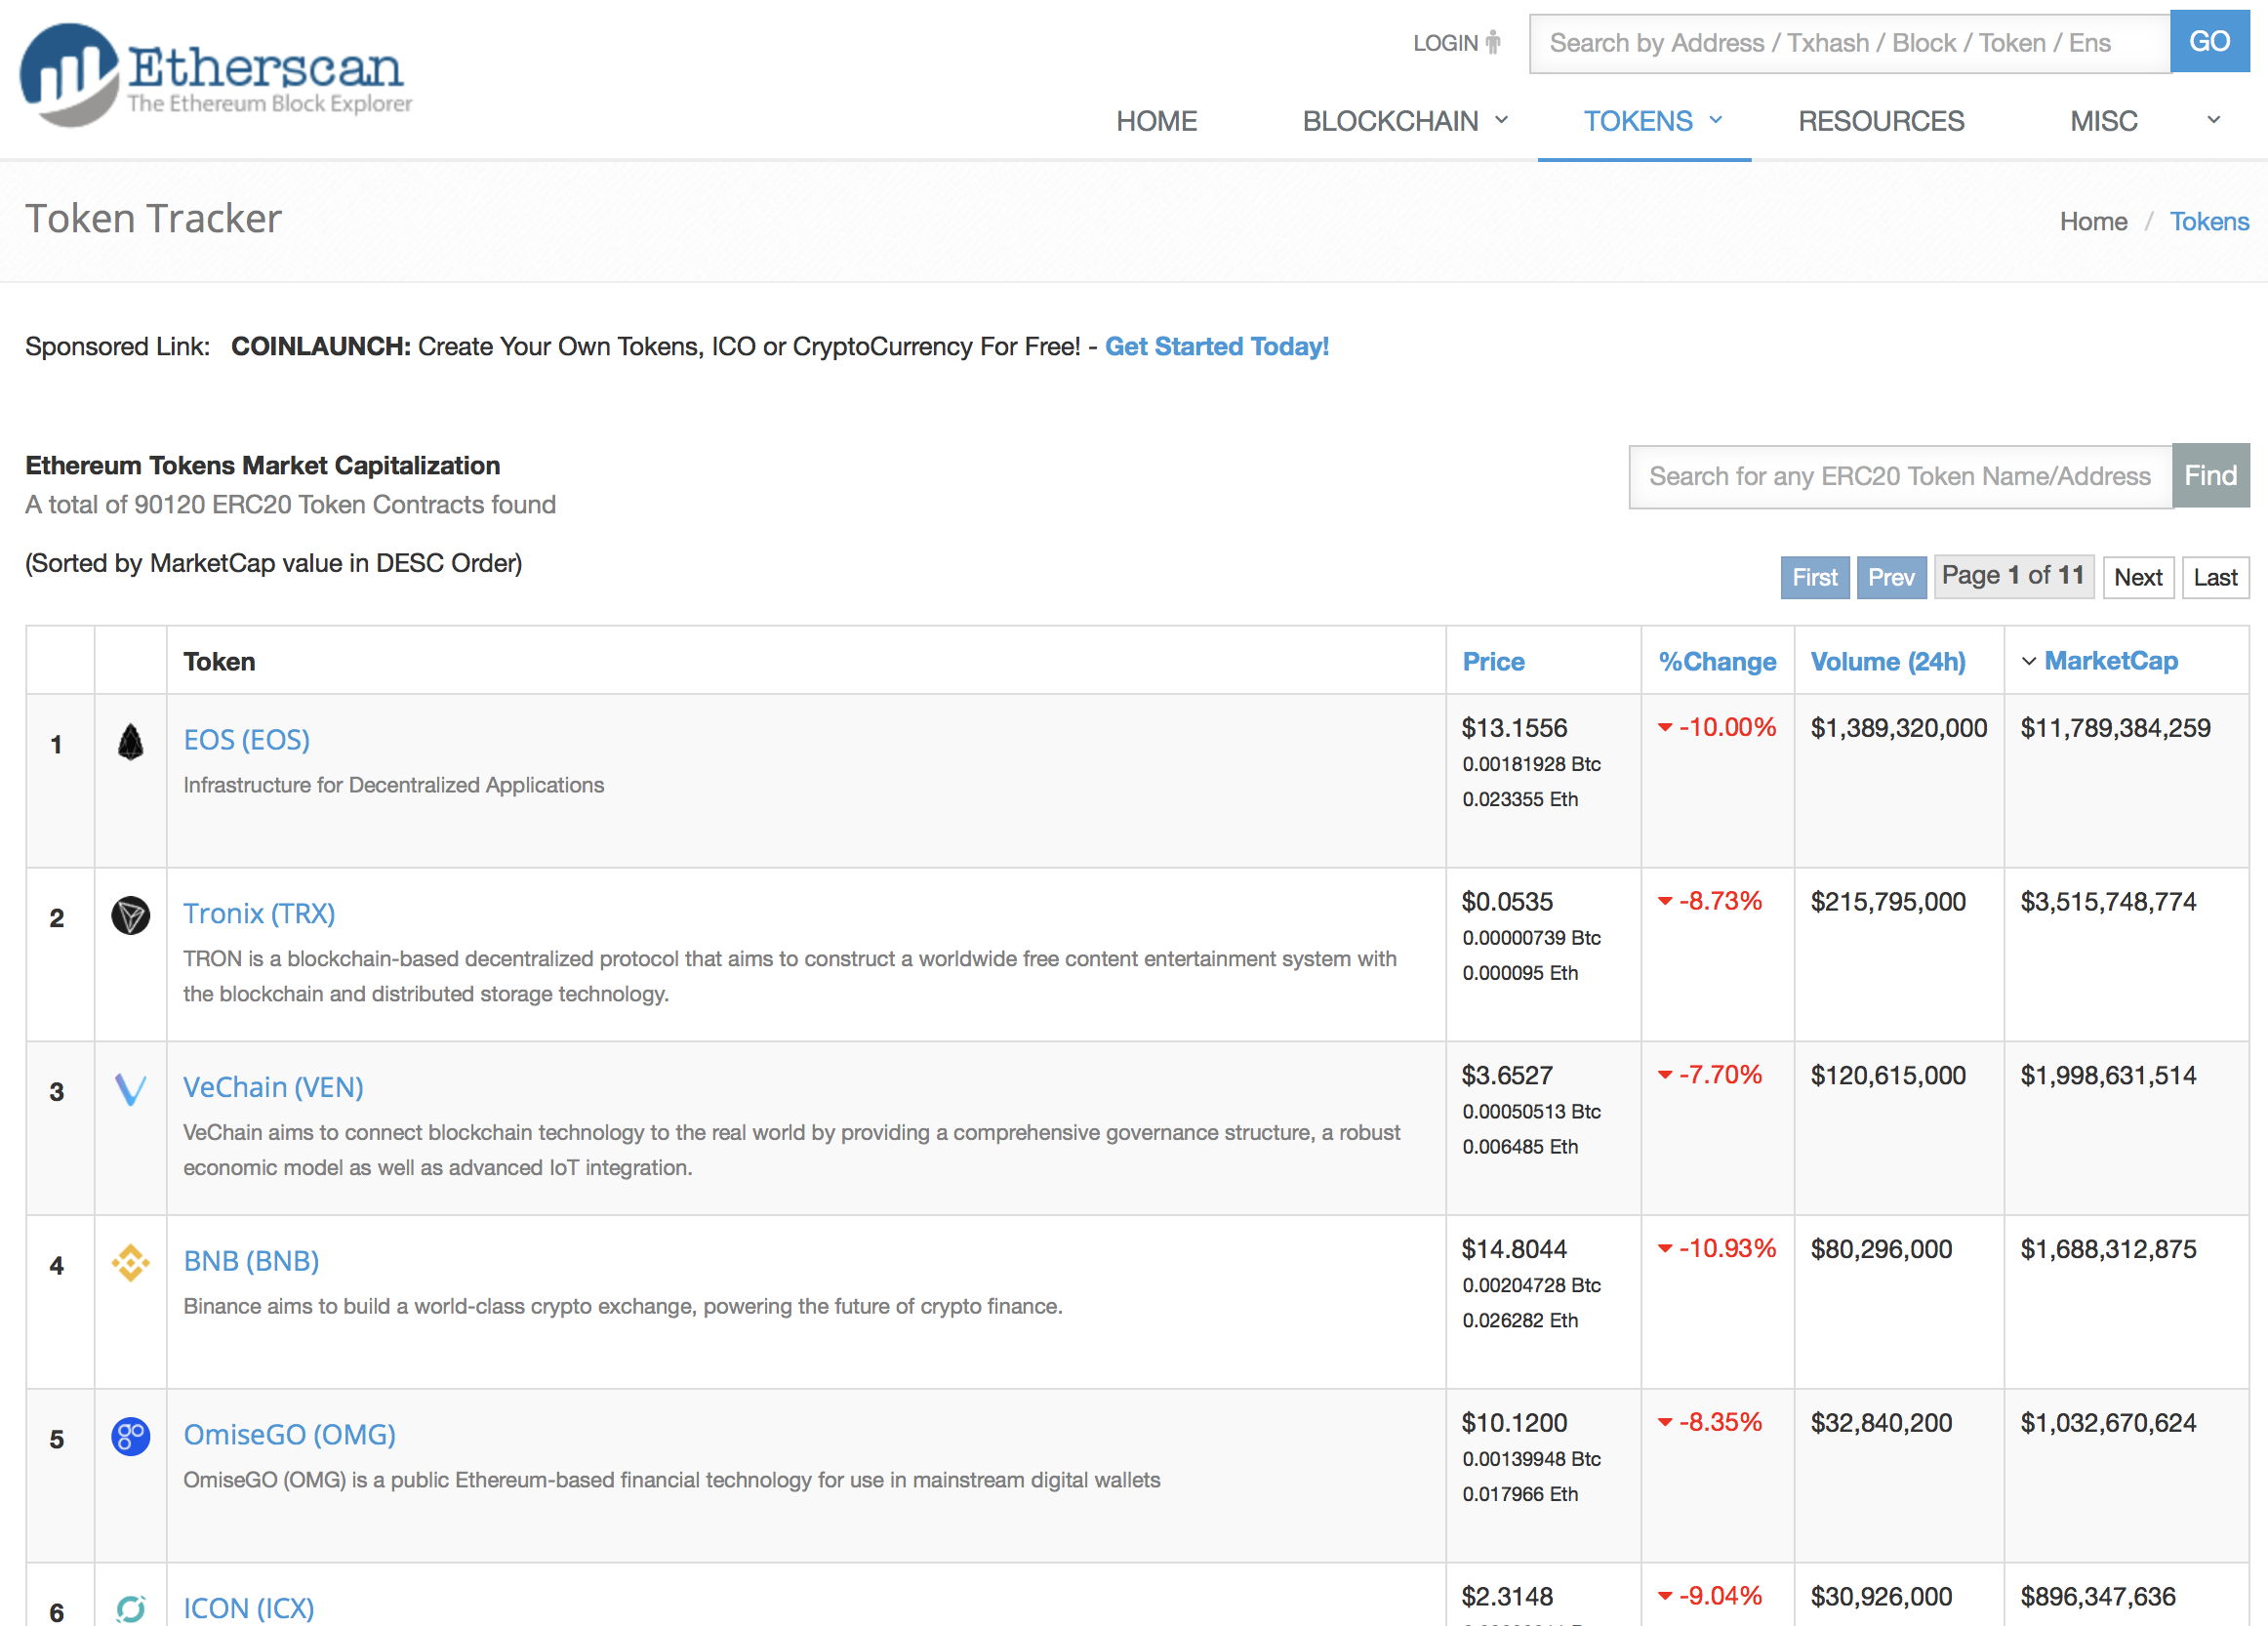Viewport: 2268px width, 1626px height.
Task: Click MarketCap sort arrow icon
Action: pos(2029,661)
